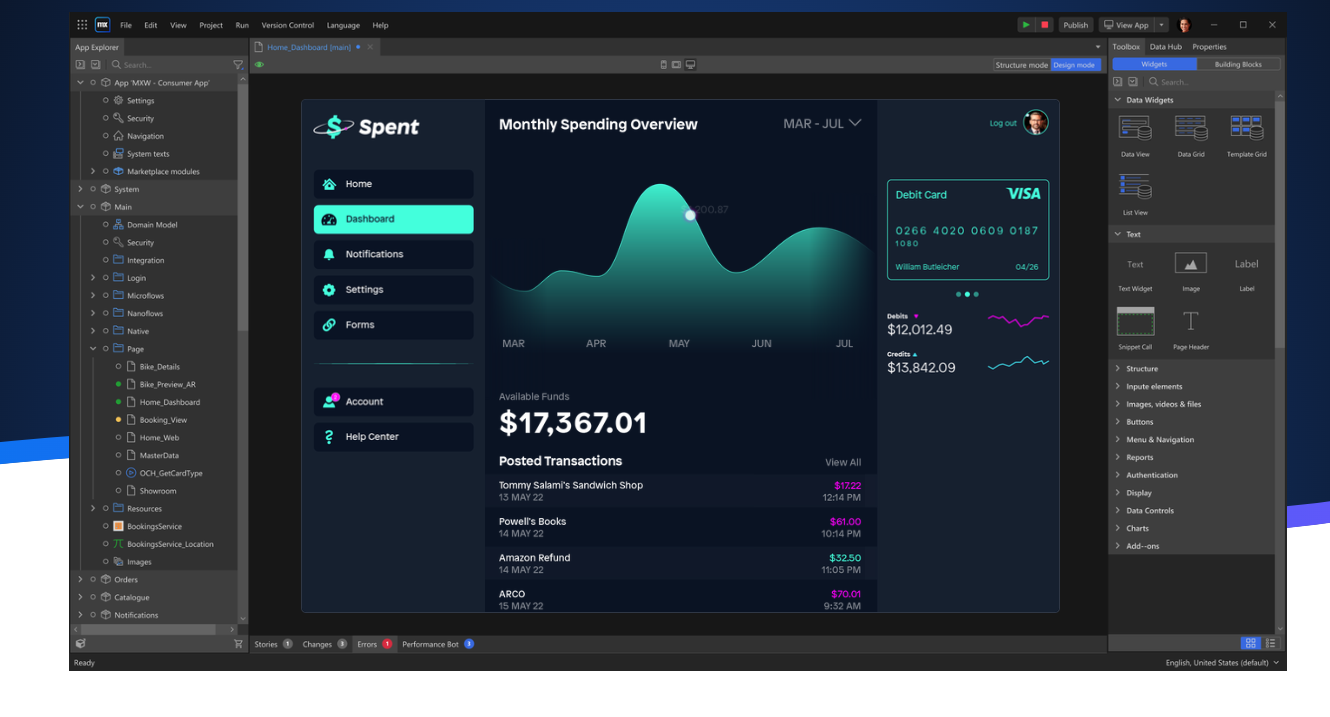Open the File menu

point(126,25)
